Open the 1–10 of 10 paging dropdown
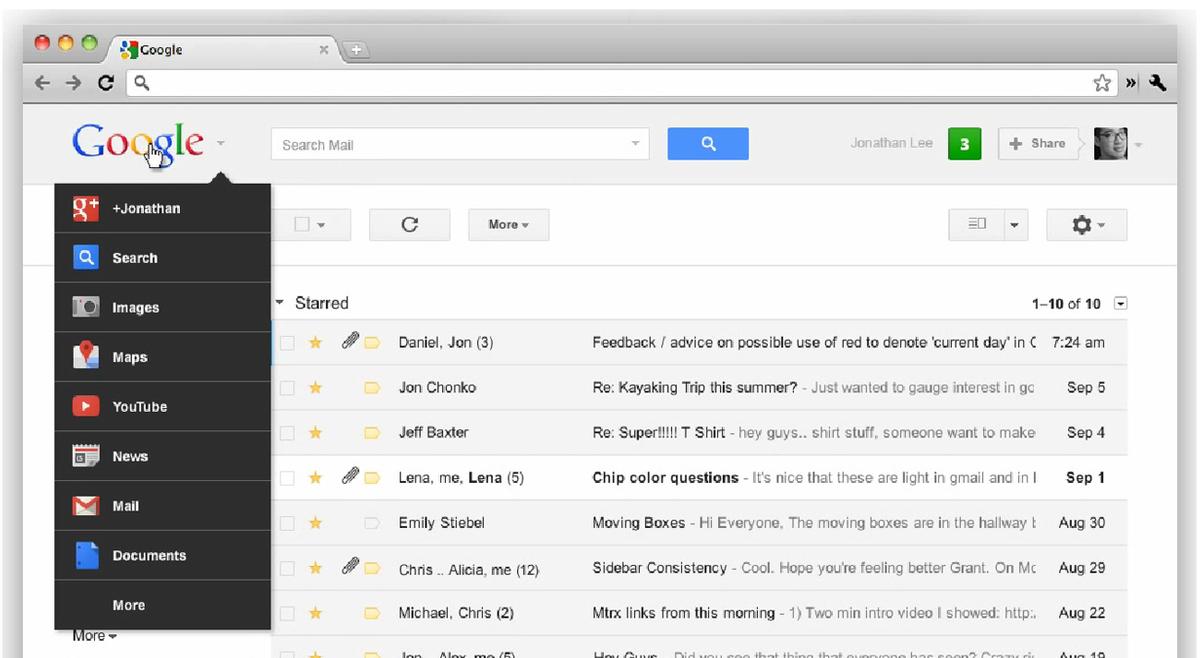 pyautogui.click(x=1120, y=303)
